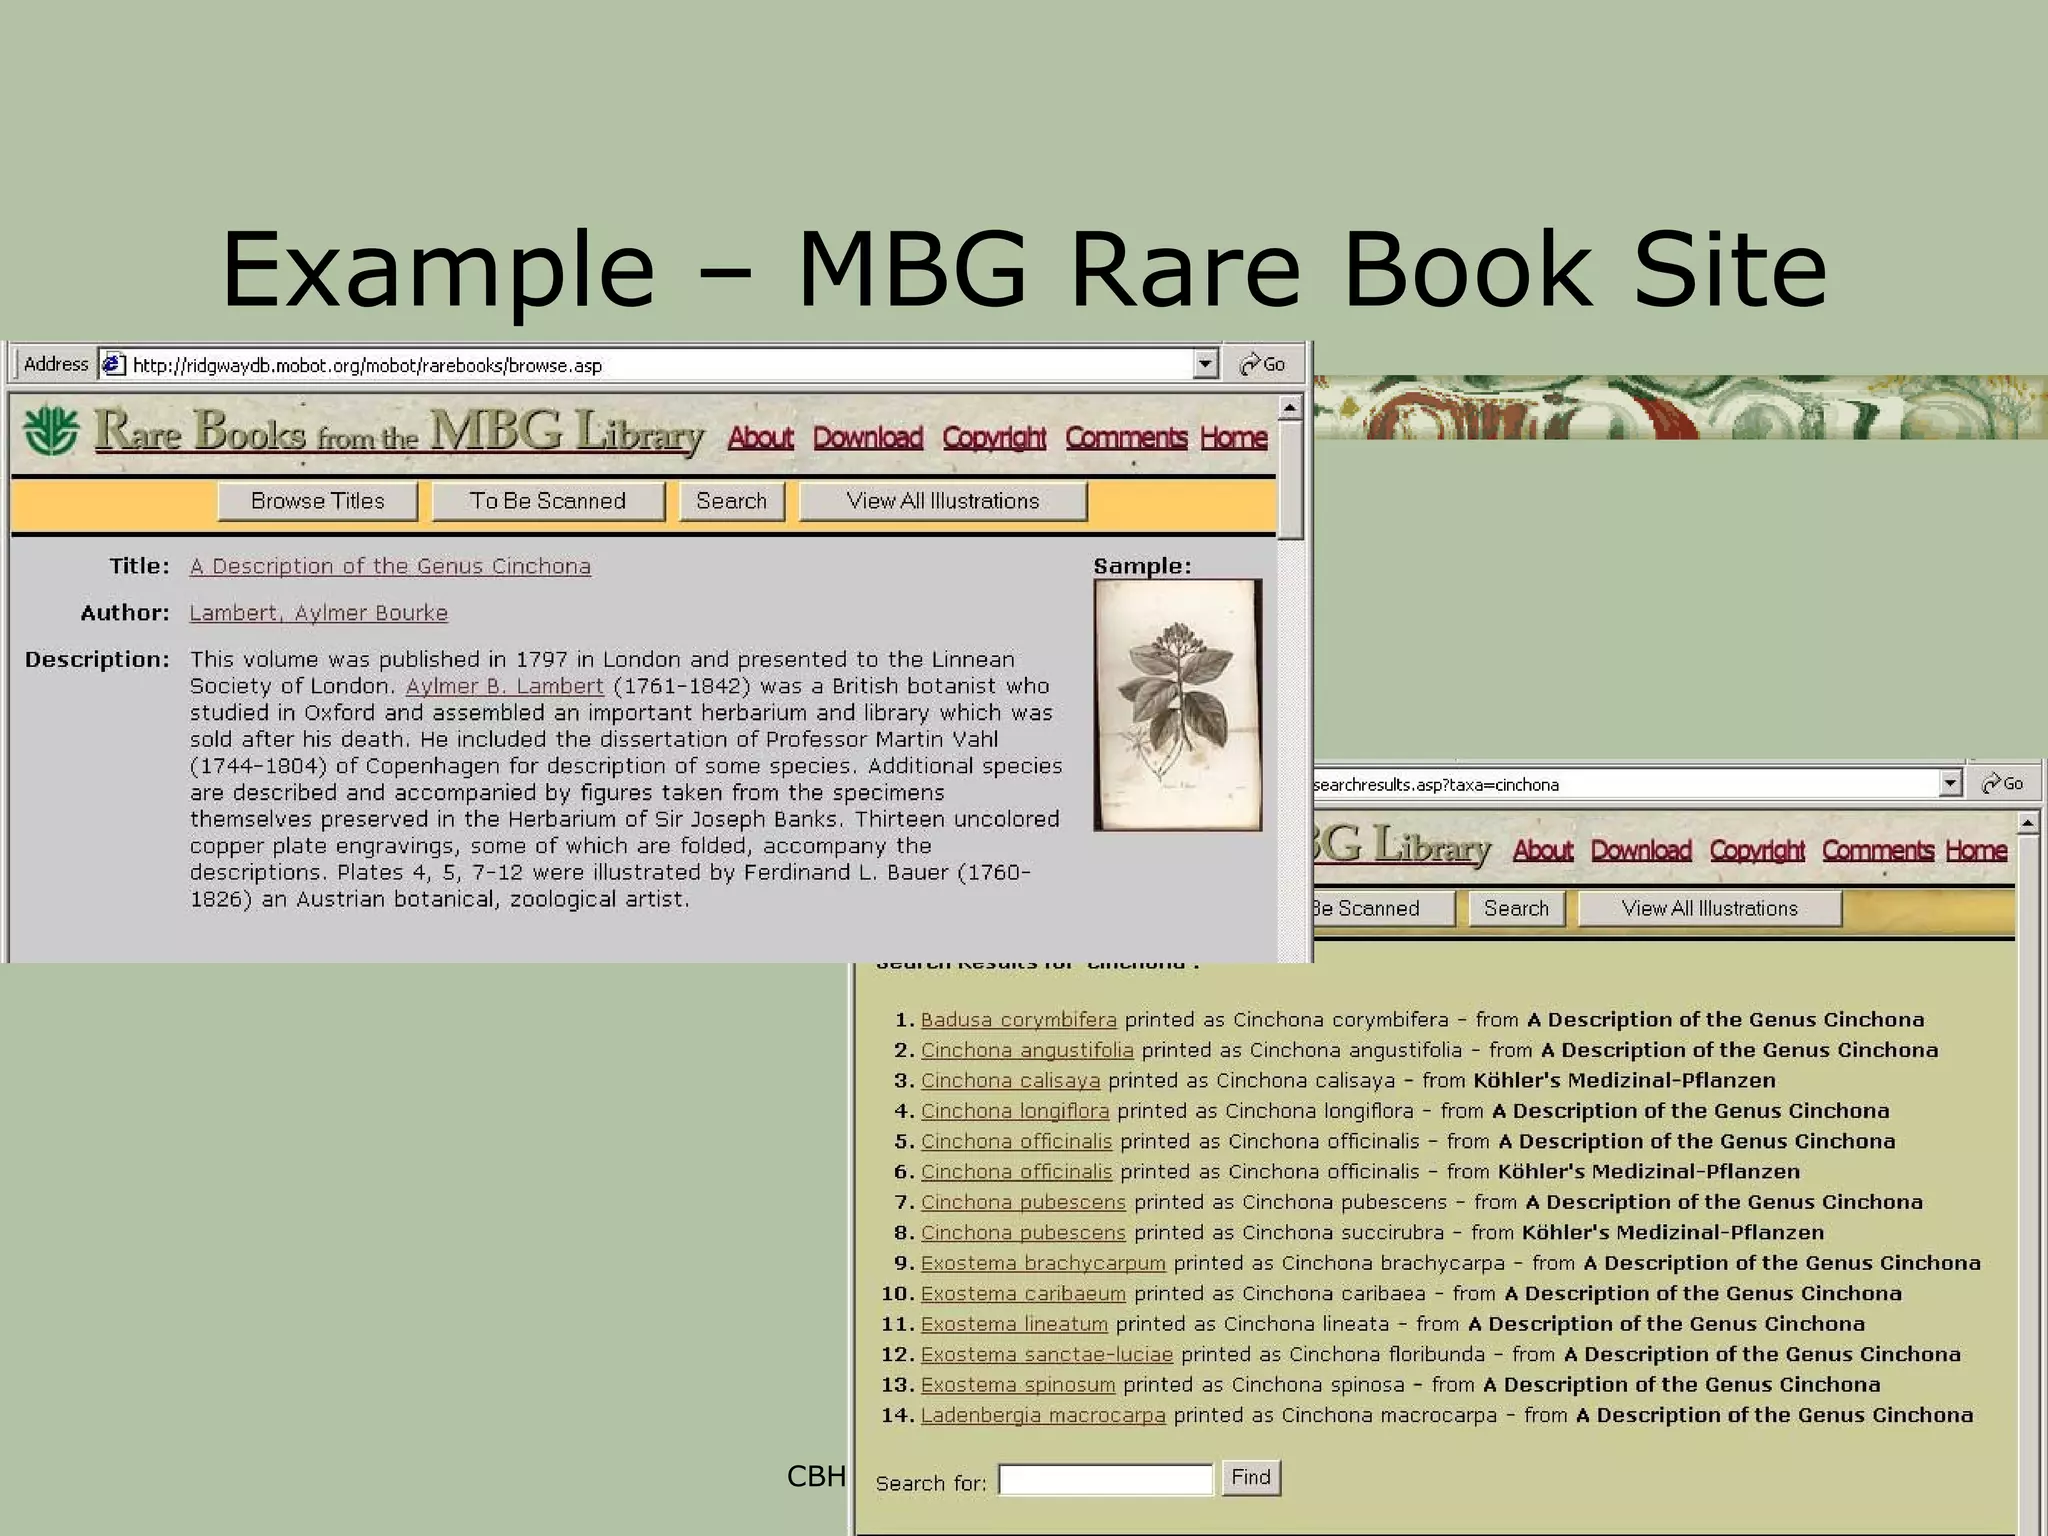
Task: Open Exostema spinosum result link
Action: tap(1018, 1385)
